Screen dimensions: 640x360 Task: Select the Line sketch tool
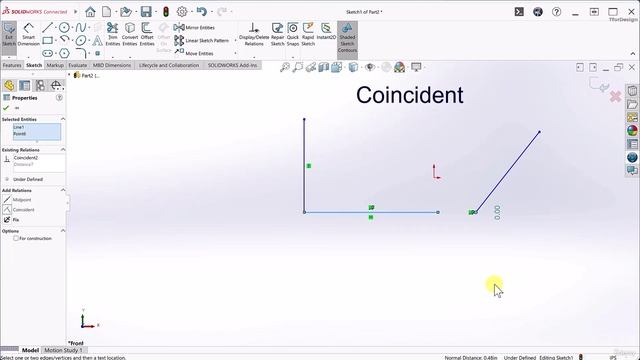coord(47,27)
